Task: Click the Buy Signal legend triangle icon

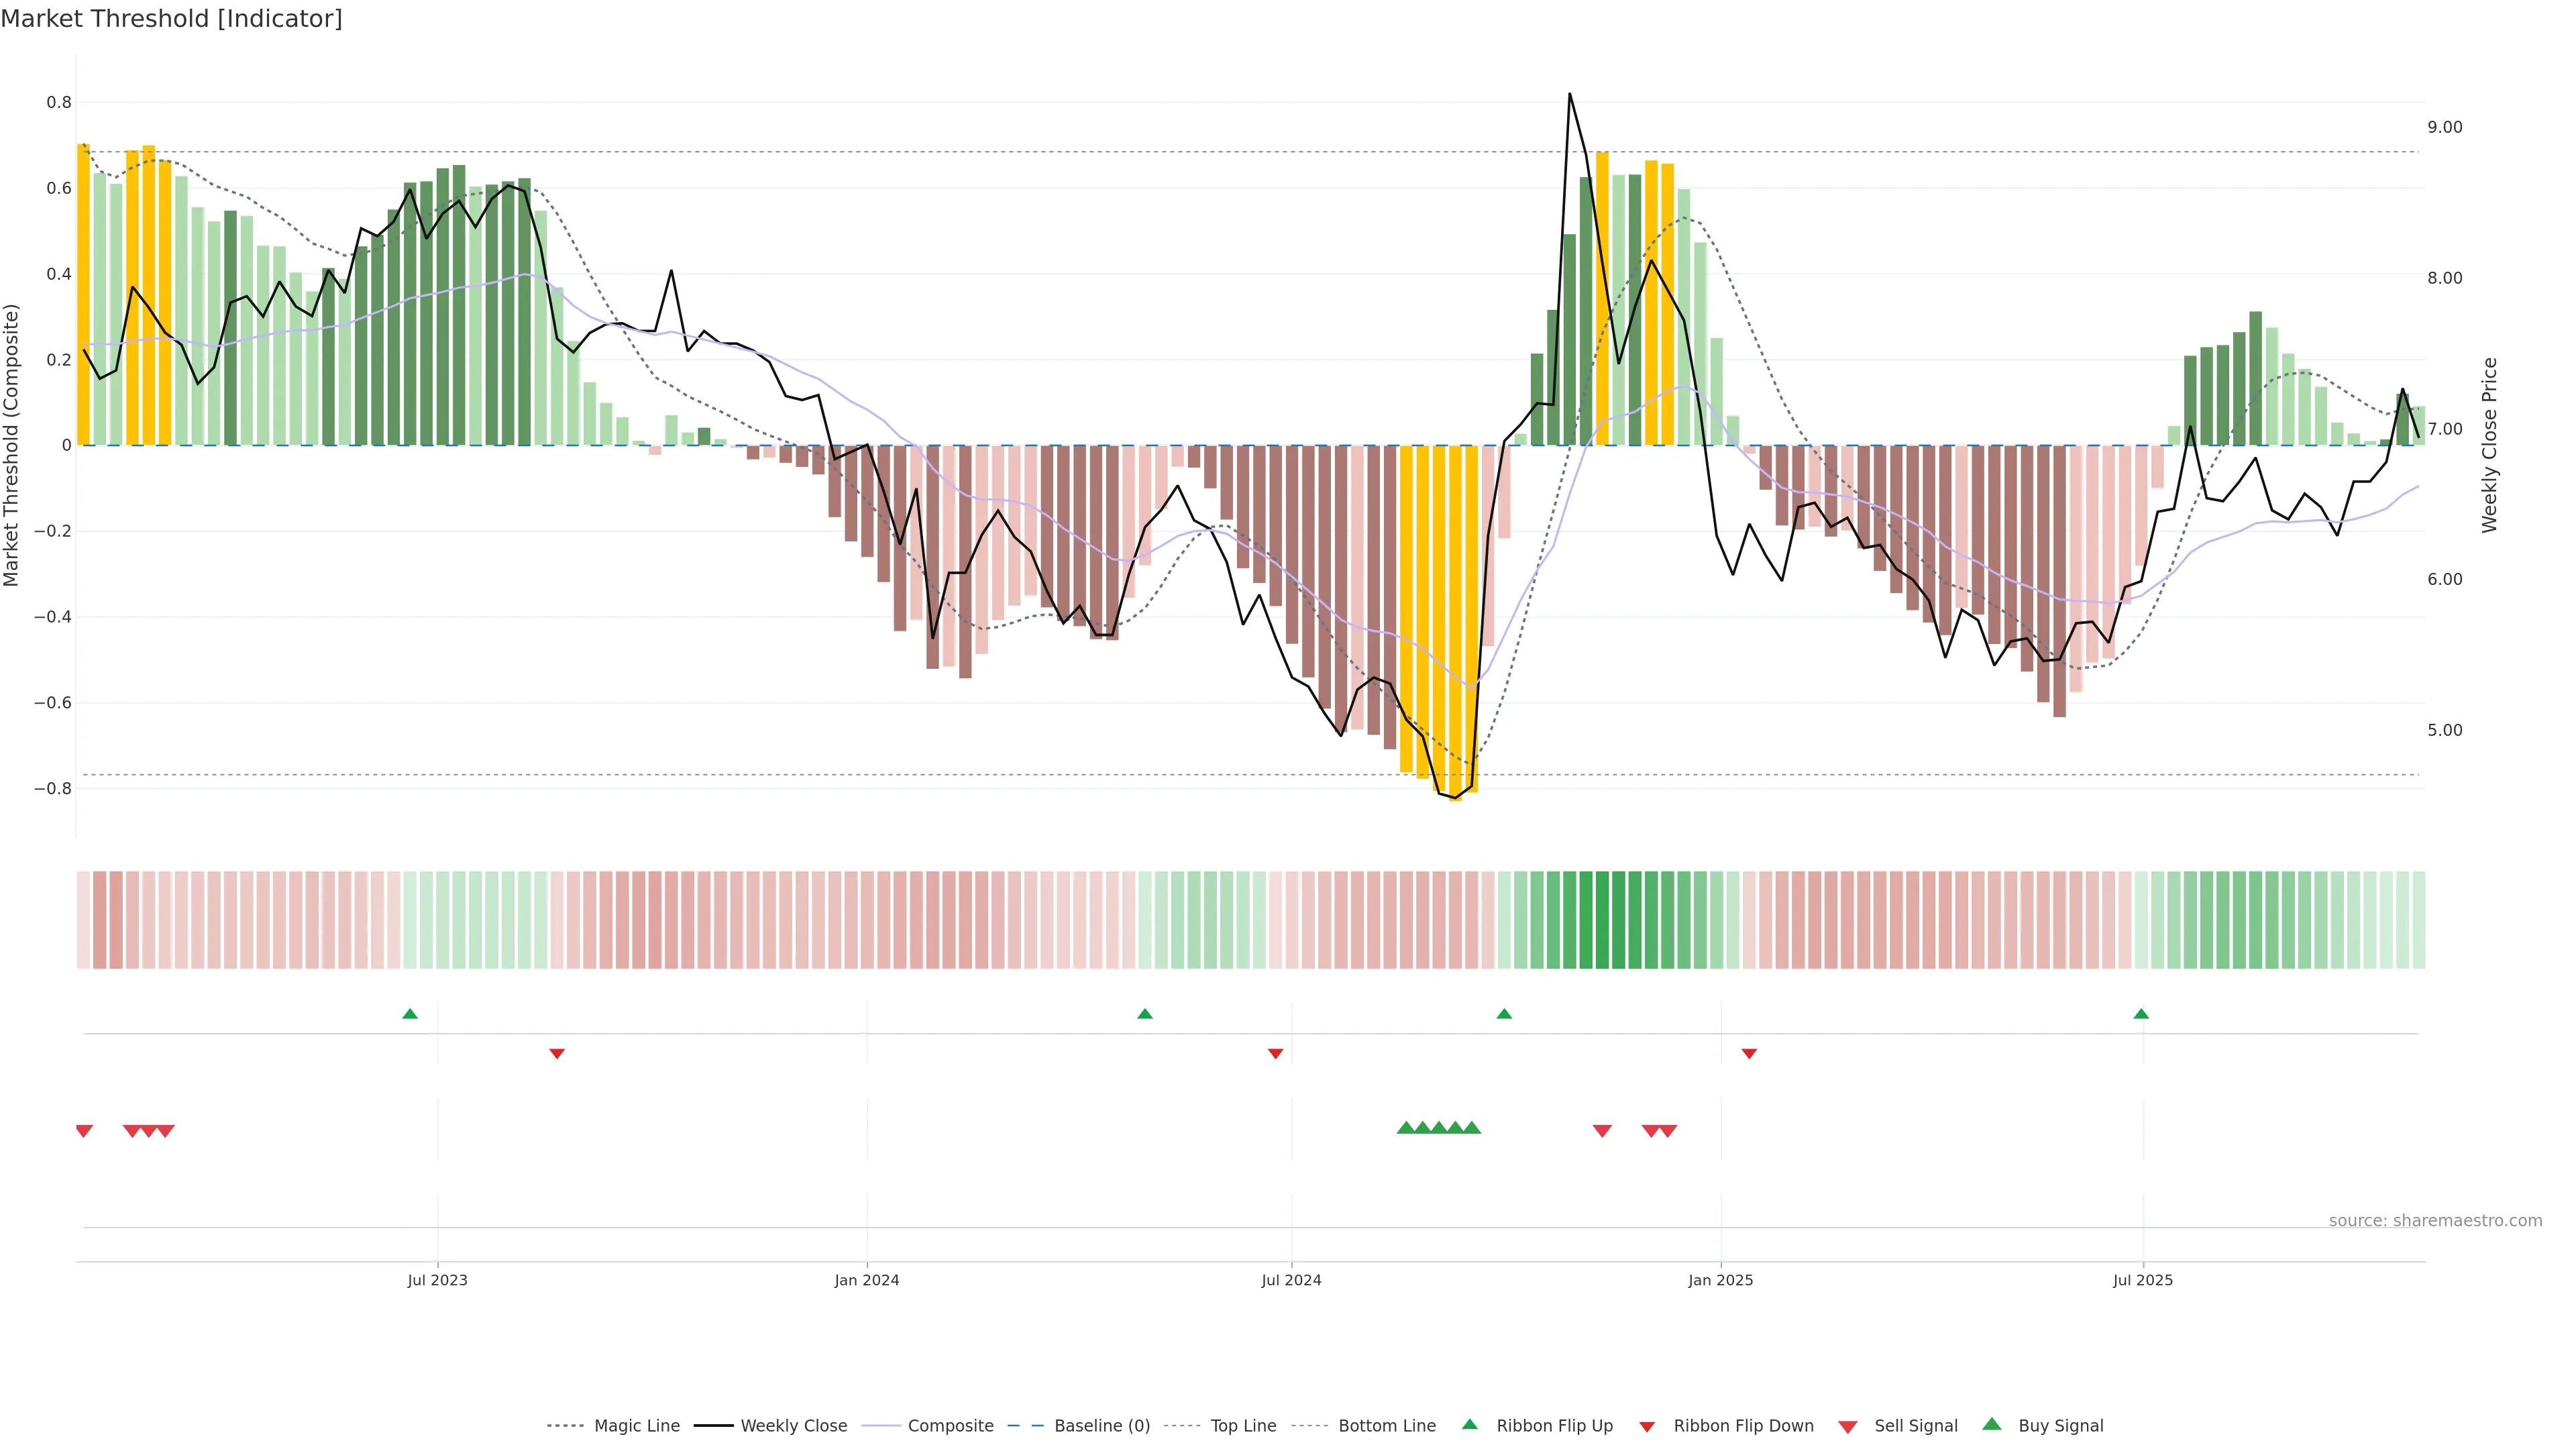Action: pyautogui.click(x=1991, y=1425)
